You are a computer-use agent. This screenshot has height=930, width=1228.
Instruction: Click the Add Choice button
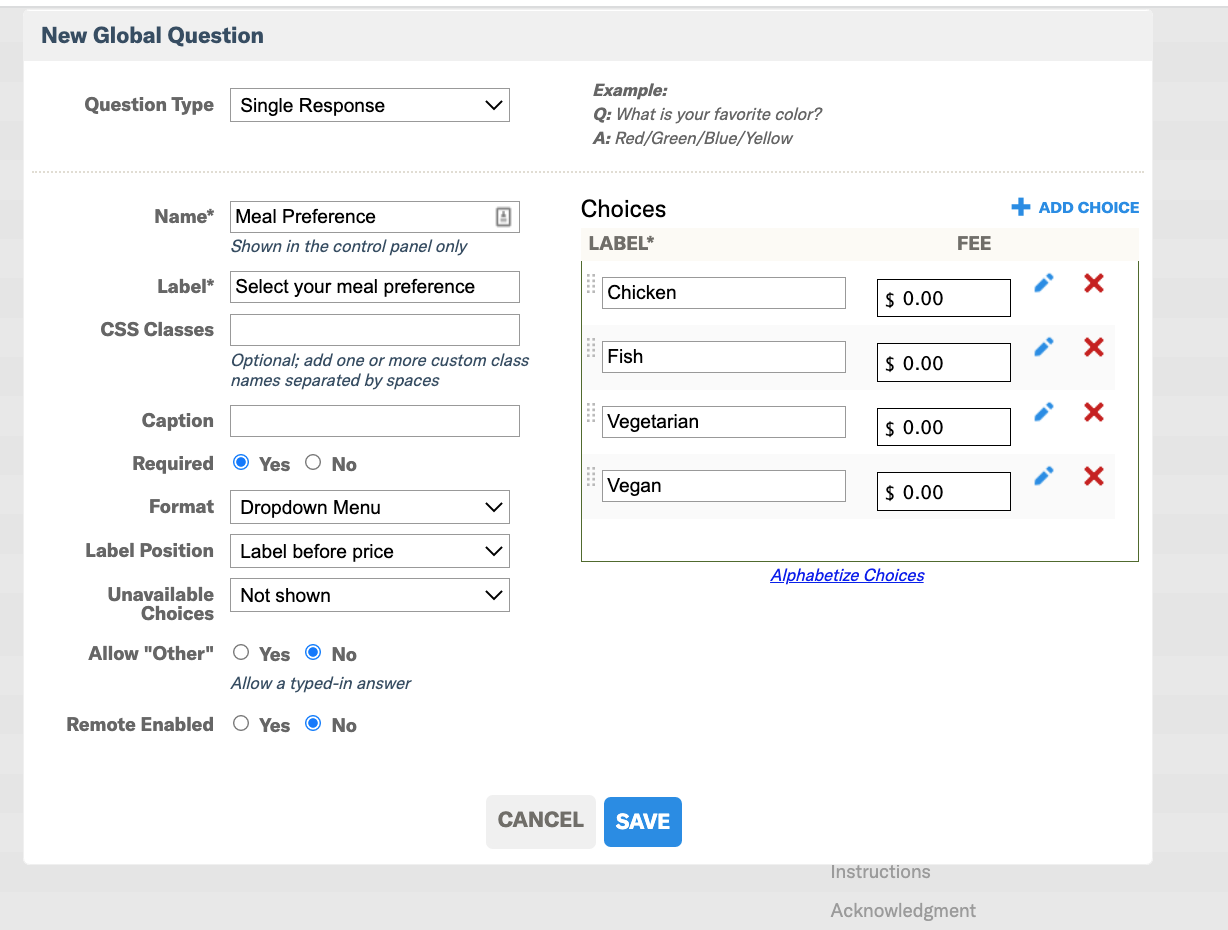coord(1075,207)
